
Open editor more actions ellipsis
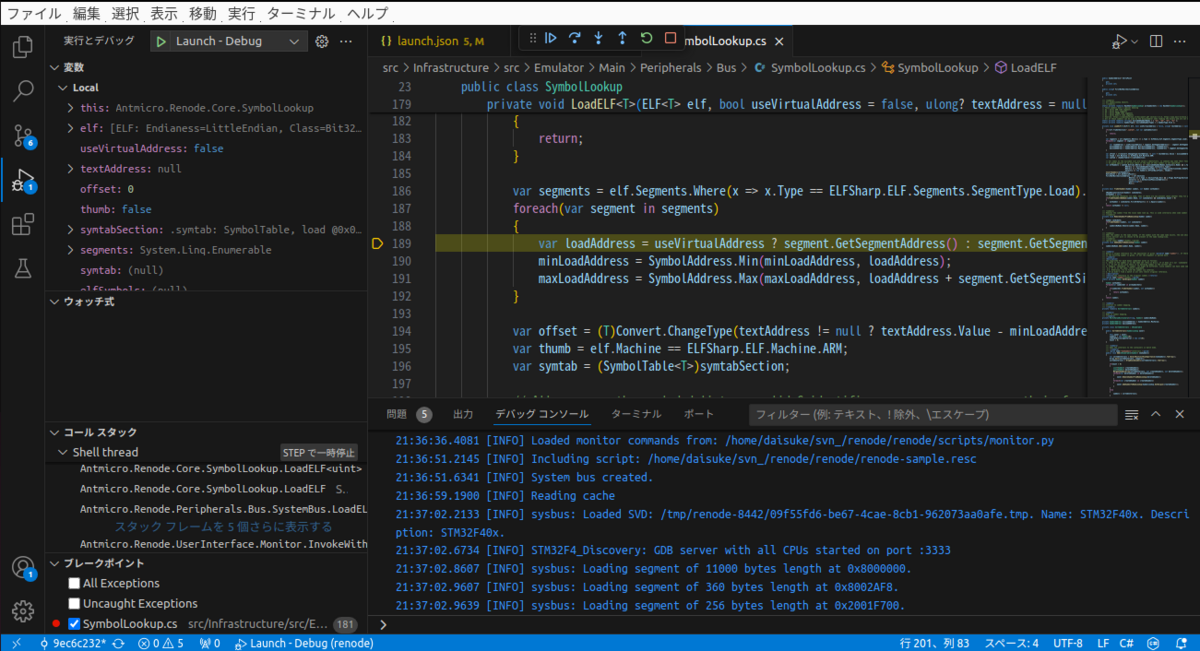click(1181, 41)
